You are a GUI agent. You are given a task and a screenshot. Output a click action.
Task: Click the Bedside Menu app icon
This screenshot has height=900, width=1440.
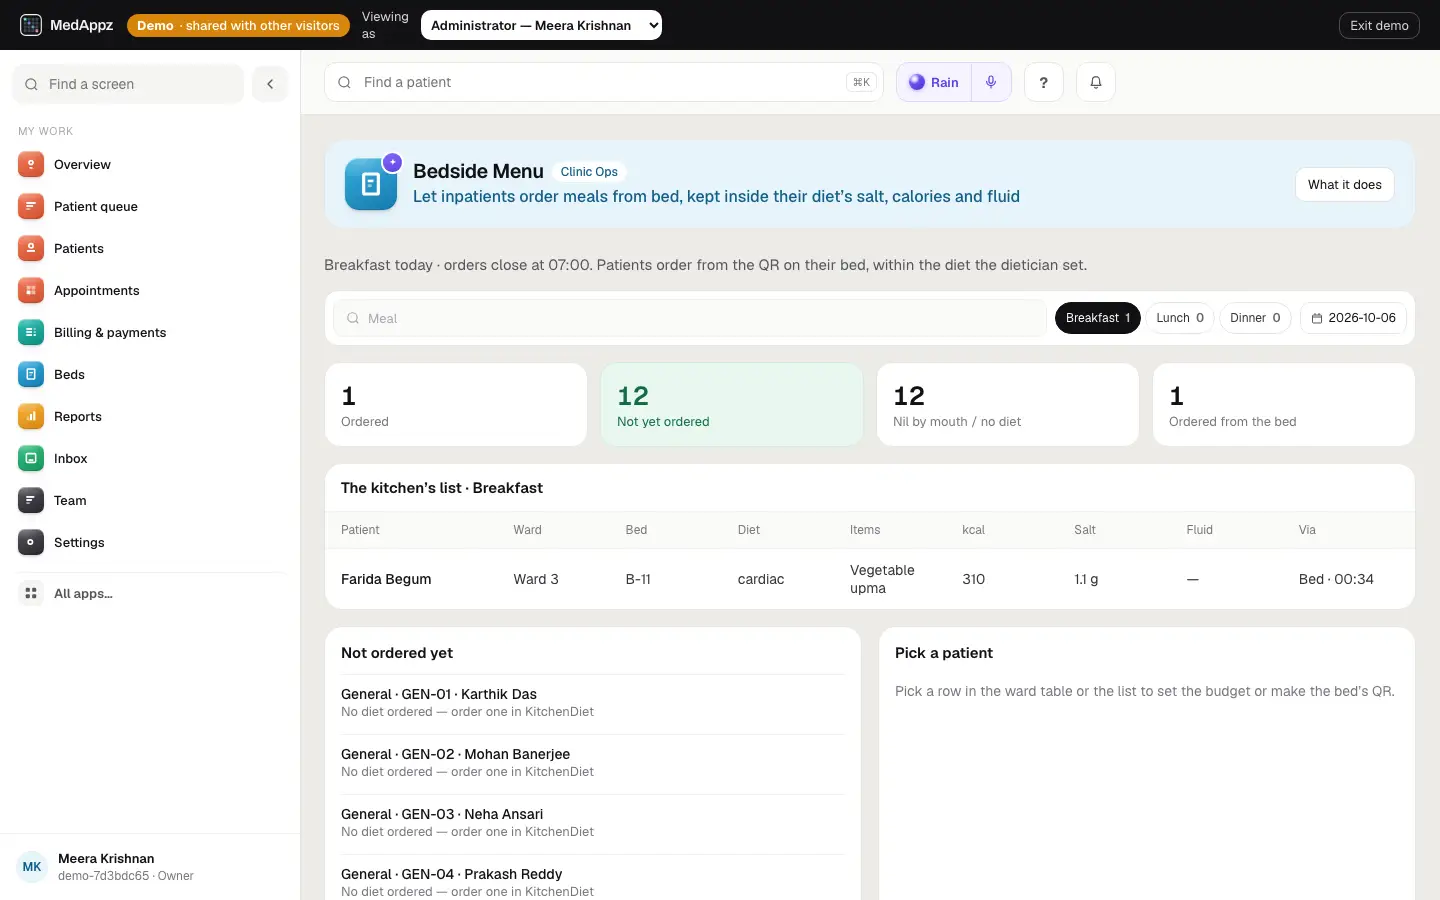tap(371, 184)
